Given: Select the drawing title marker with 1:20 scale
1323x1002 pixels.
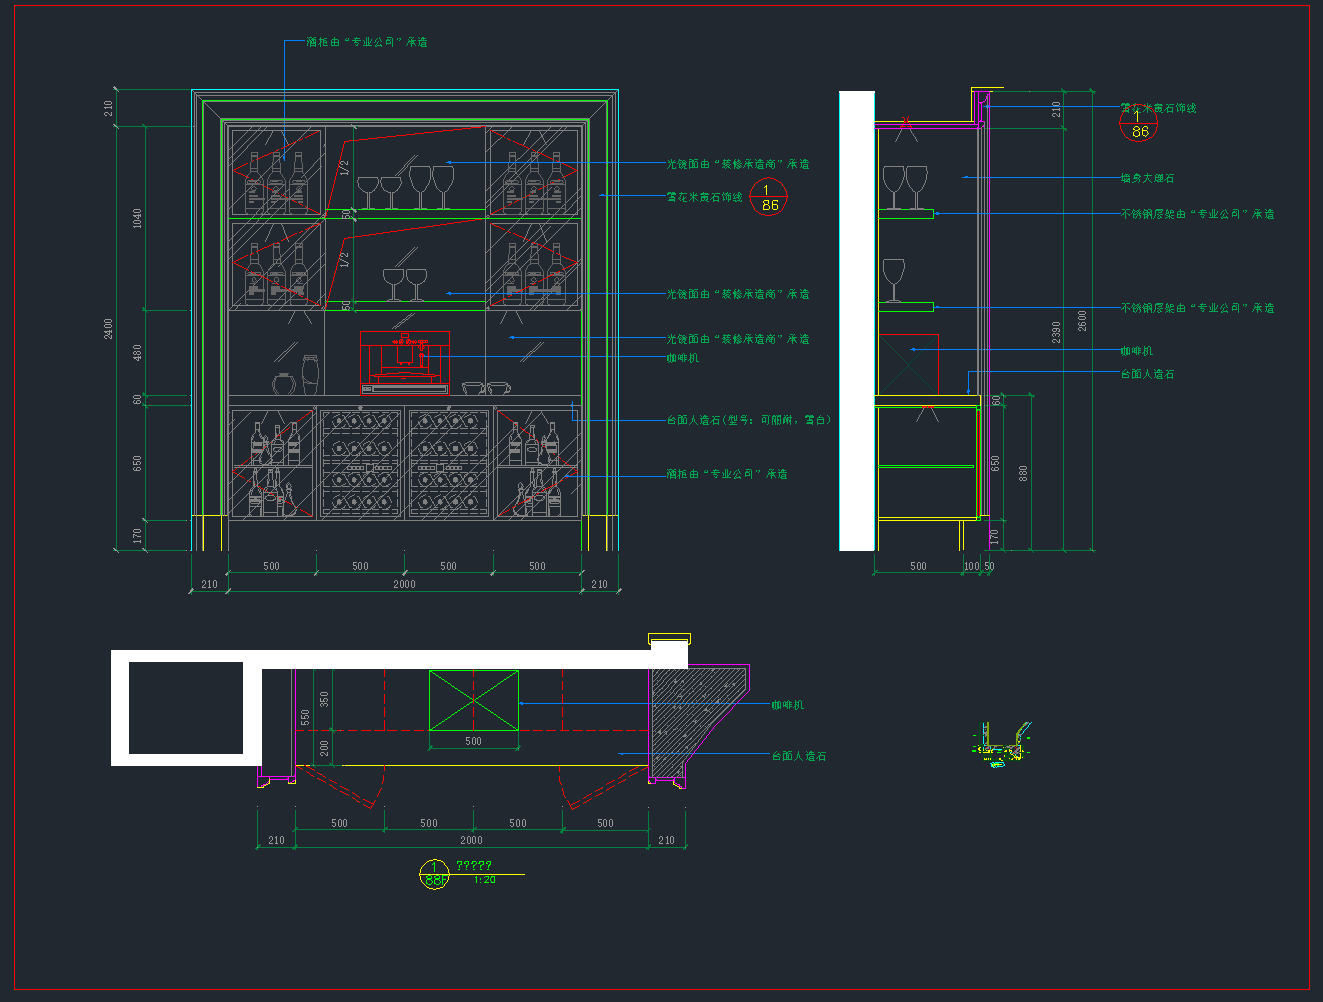Looking at the screenshot, I should [435, 873].
